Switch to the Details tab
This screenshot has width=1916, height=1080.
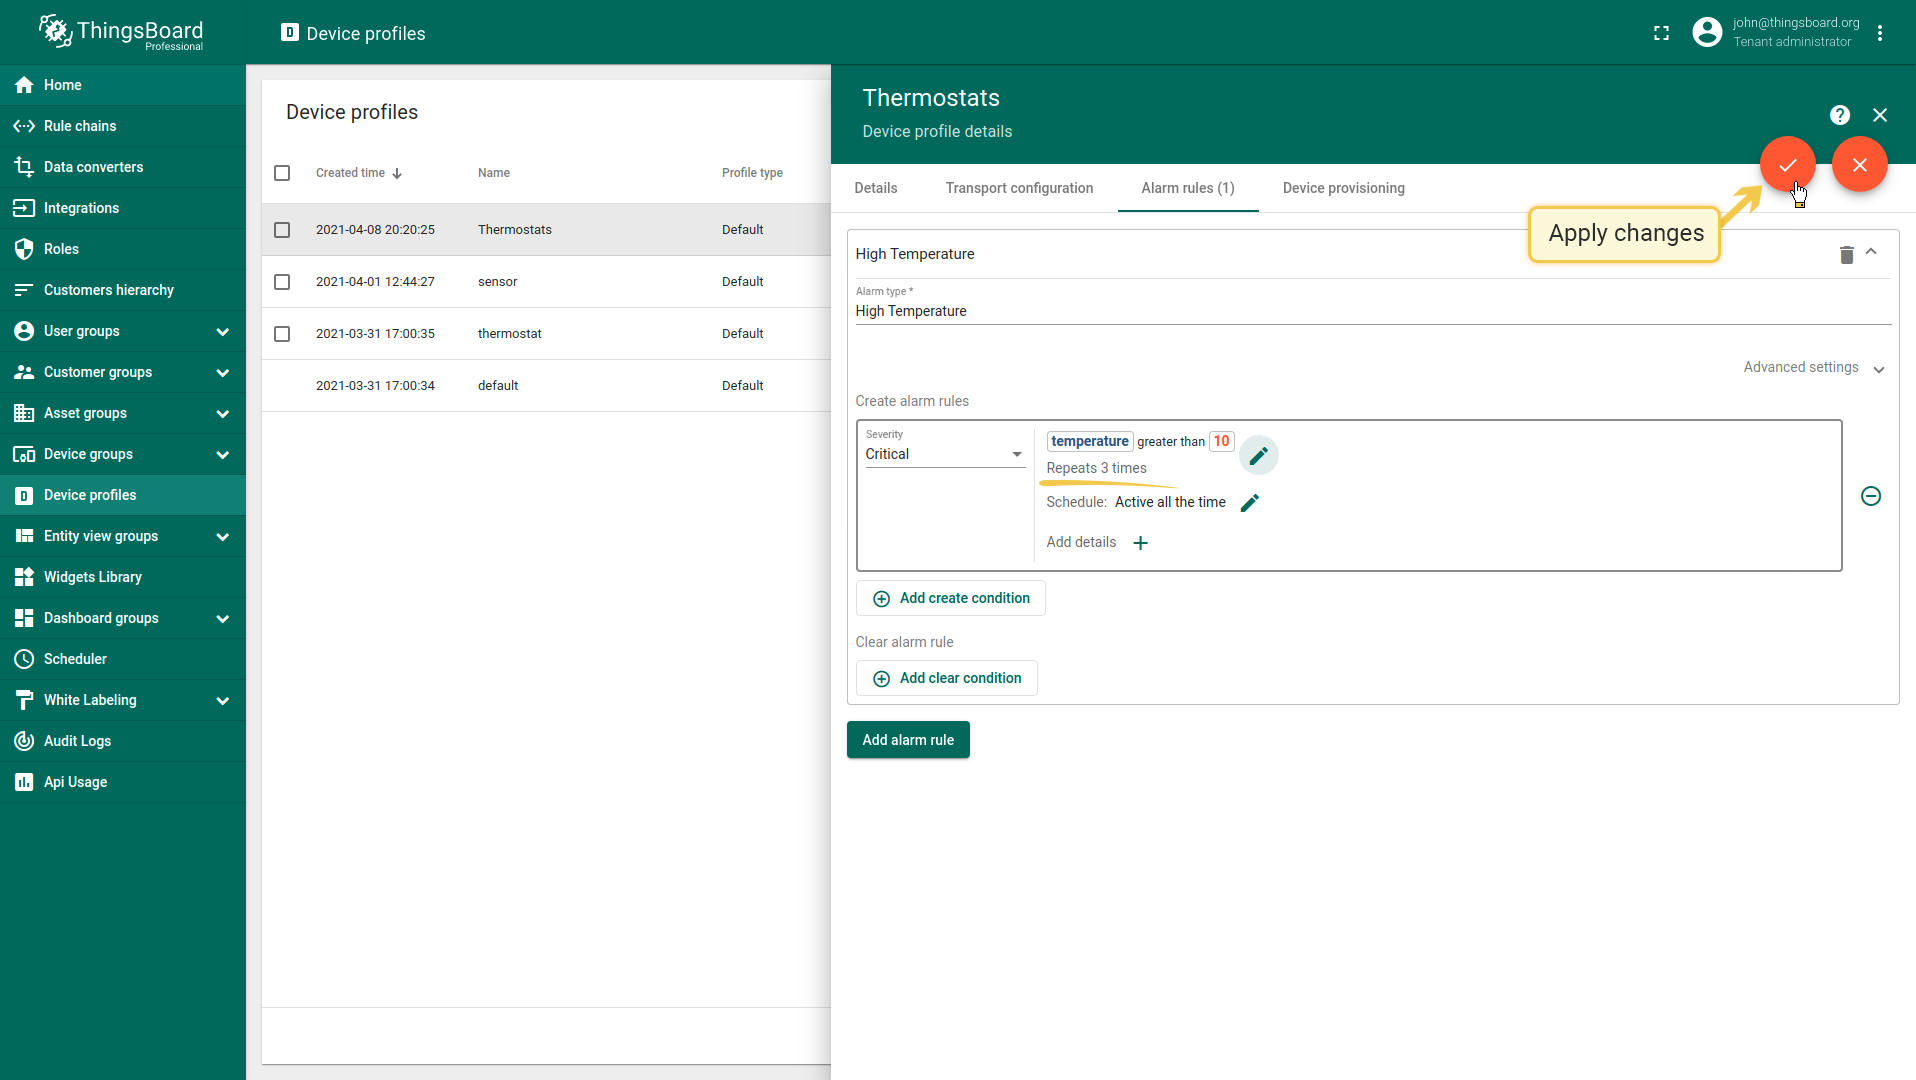click(875, 188)
